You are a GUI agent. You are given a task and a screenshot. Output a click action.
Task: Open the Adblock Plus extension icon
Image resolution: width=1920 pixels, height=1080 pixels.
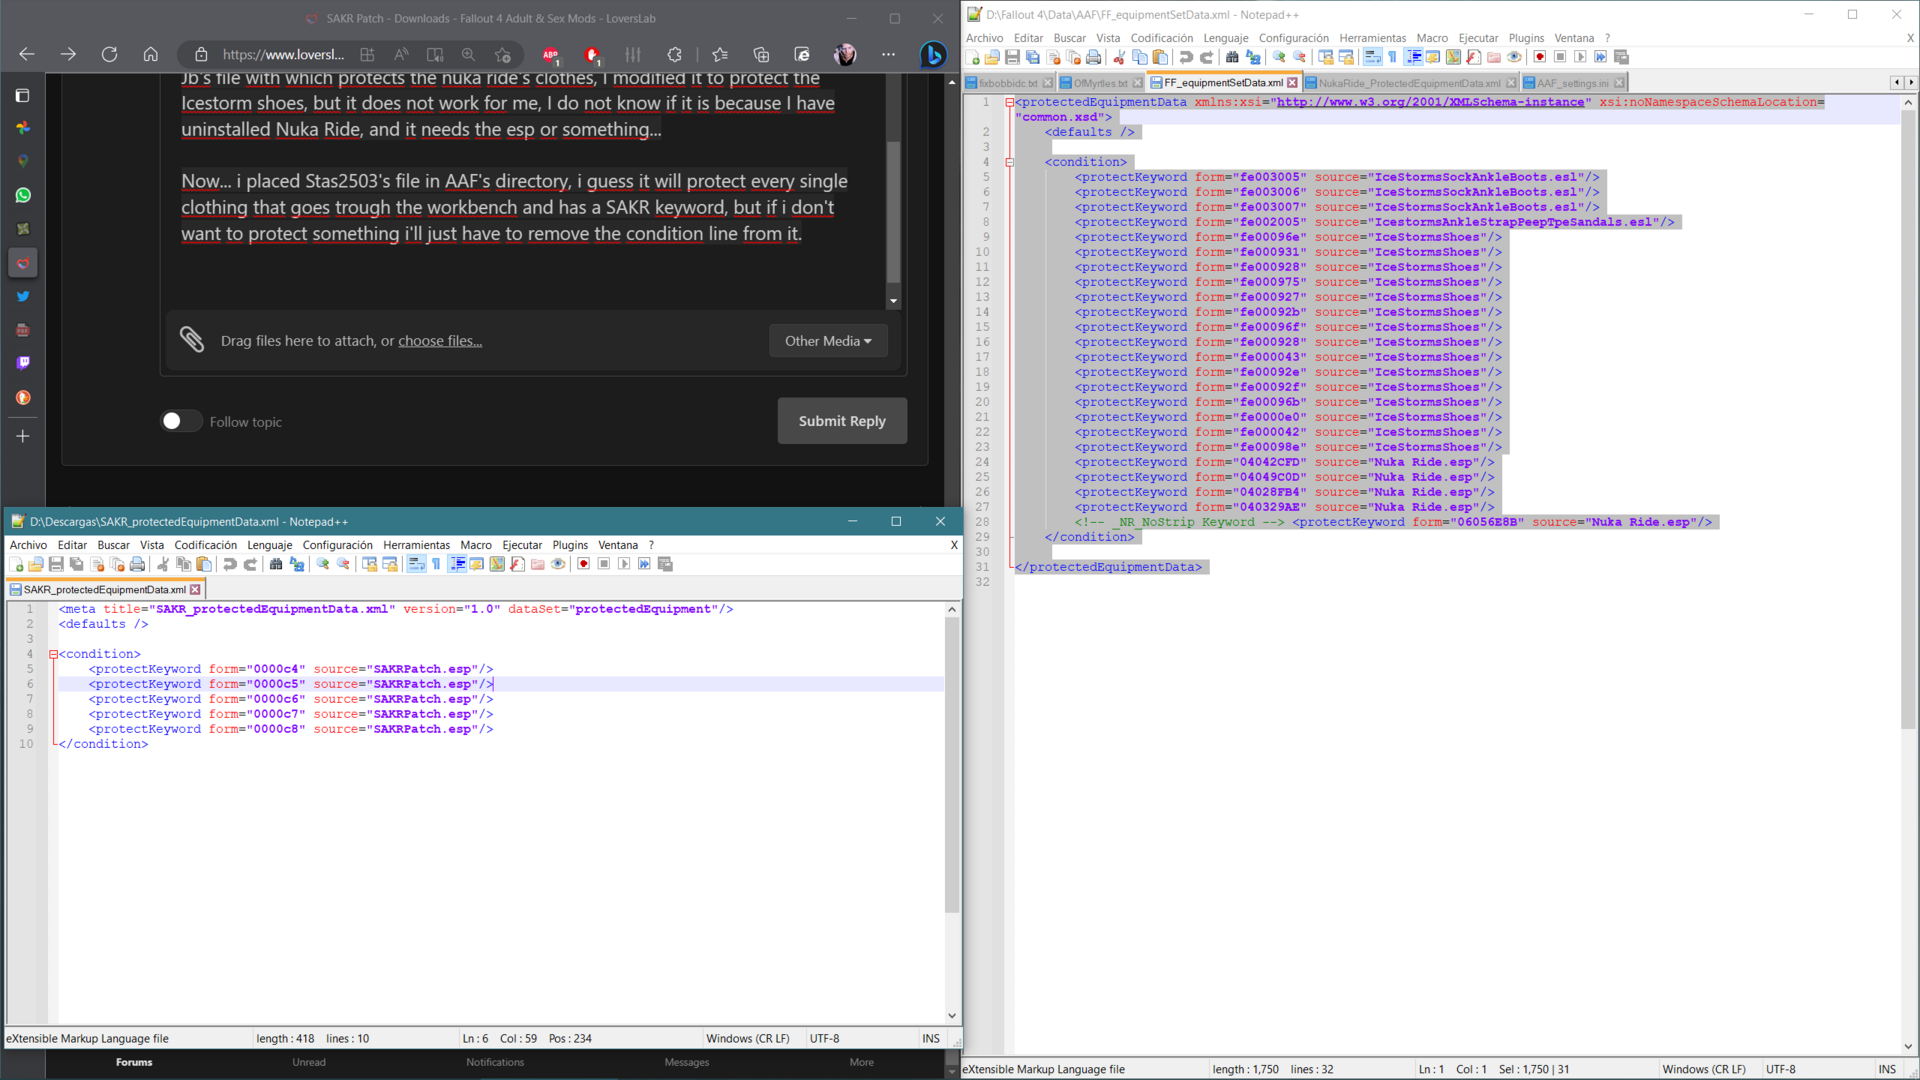click(x=551, y=55)
